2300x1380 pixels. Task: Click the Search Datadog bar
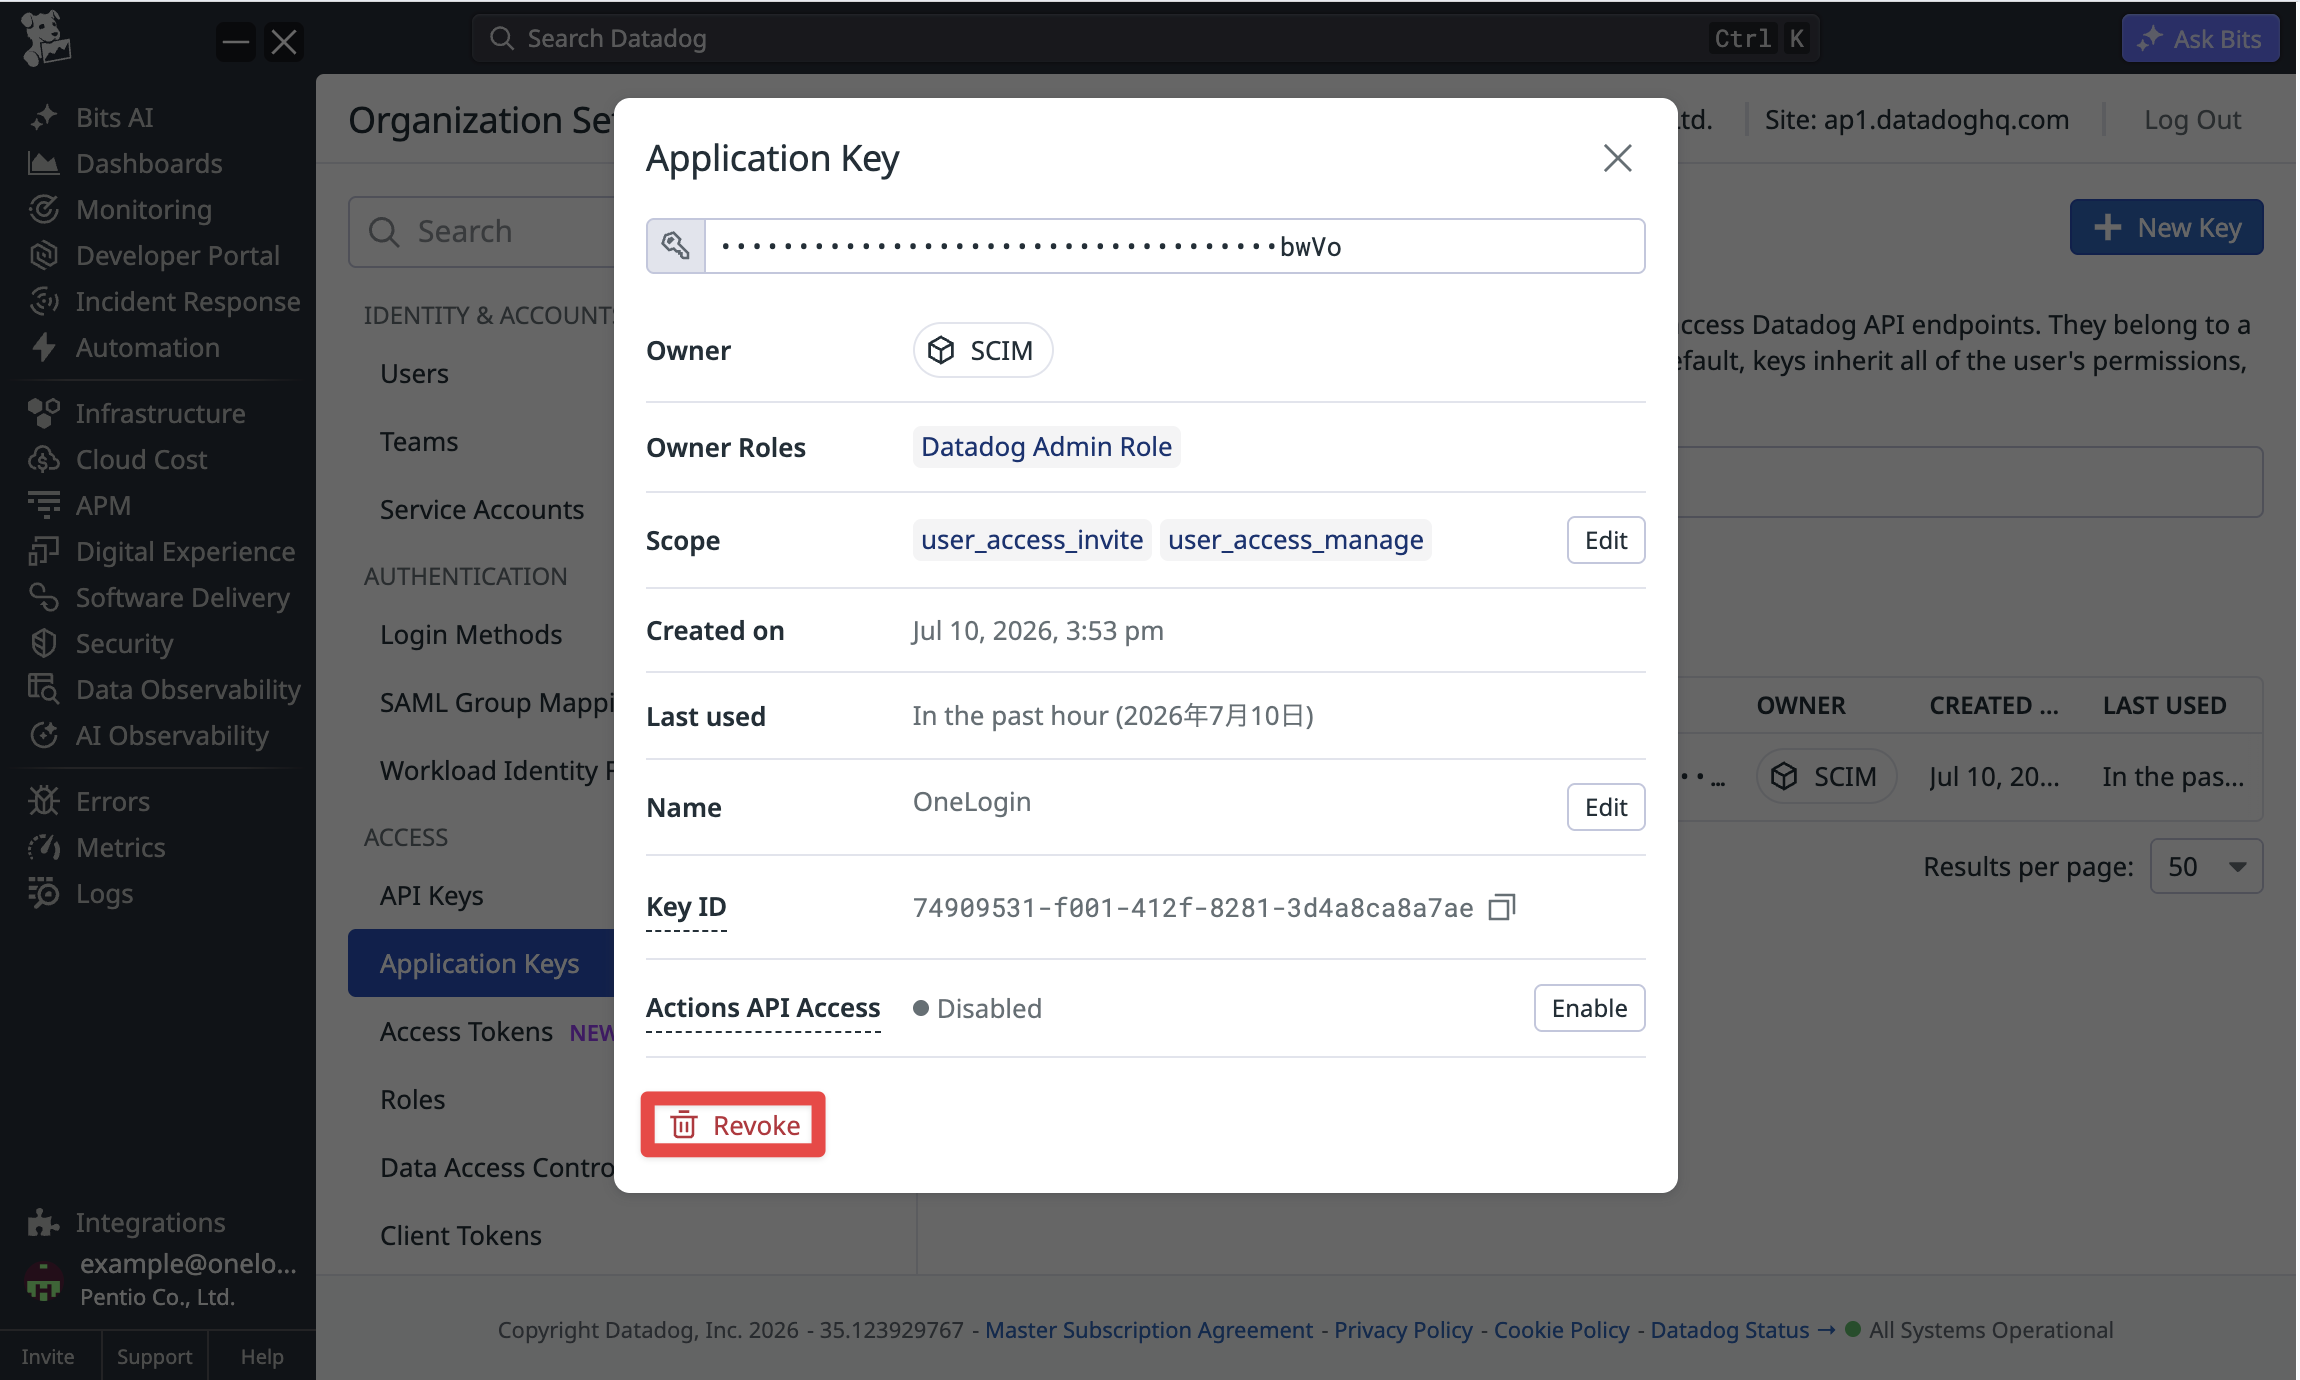pyautogui.click(x=1145, y=38)
